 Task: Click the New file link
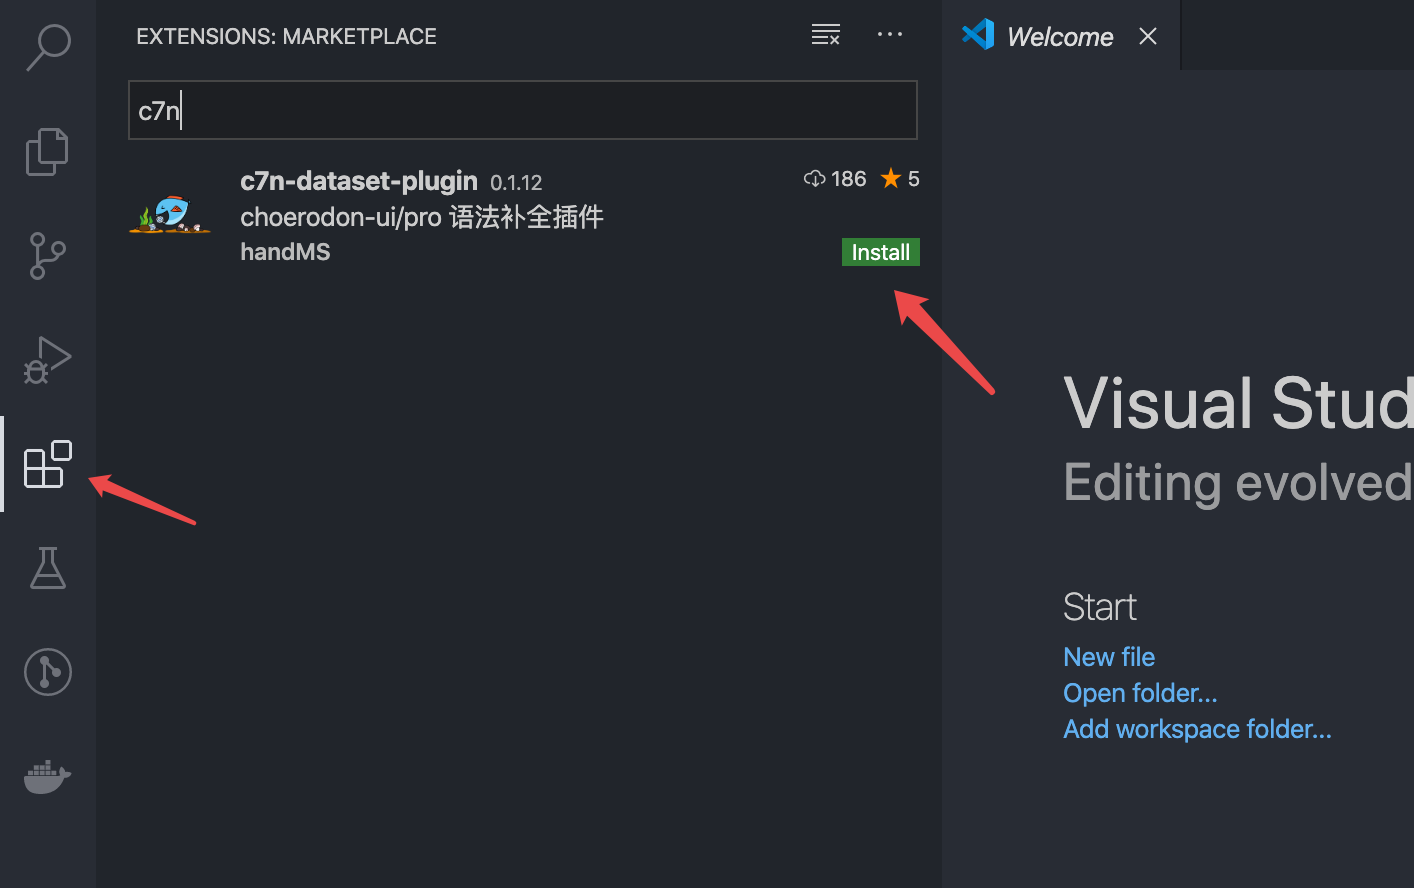[1109, 657]
